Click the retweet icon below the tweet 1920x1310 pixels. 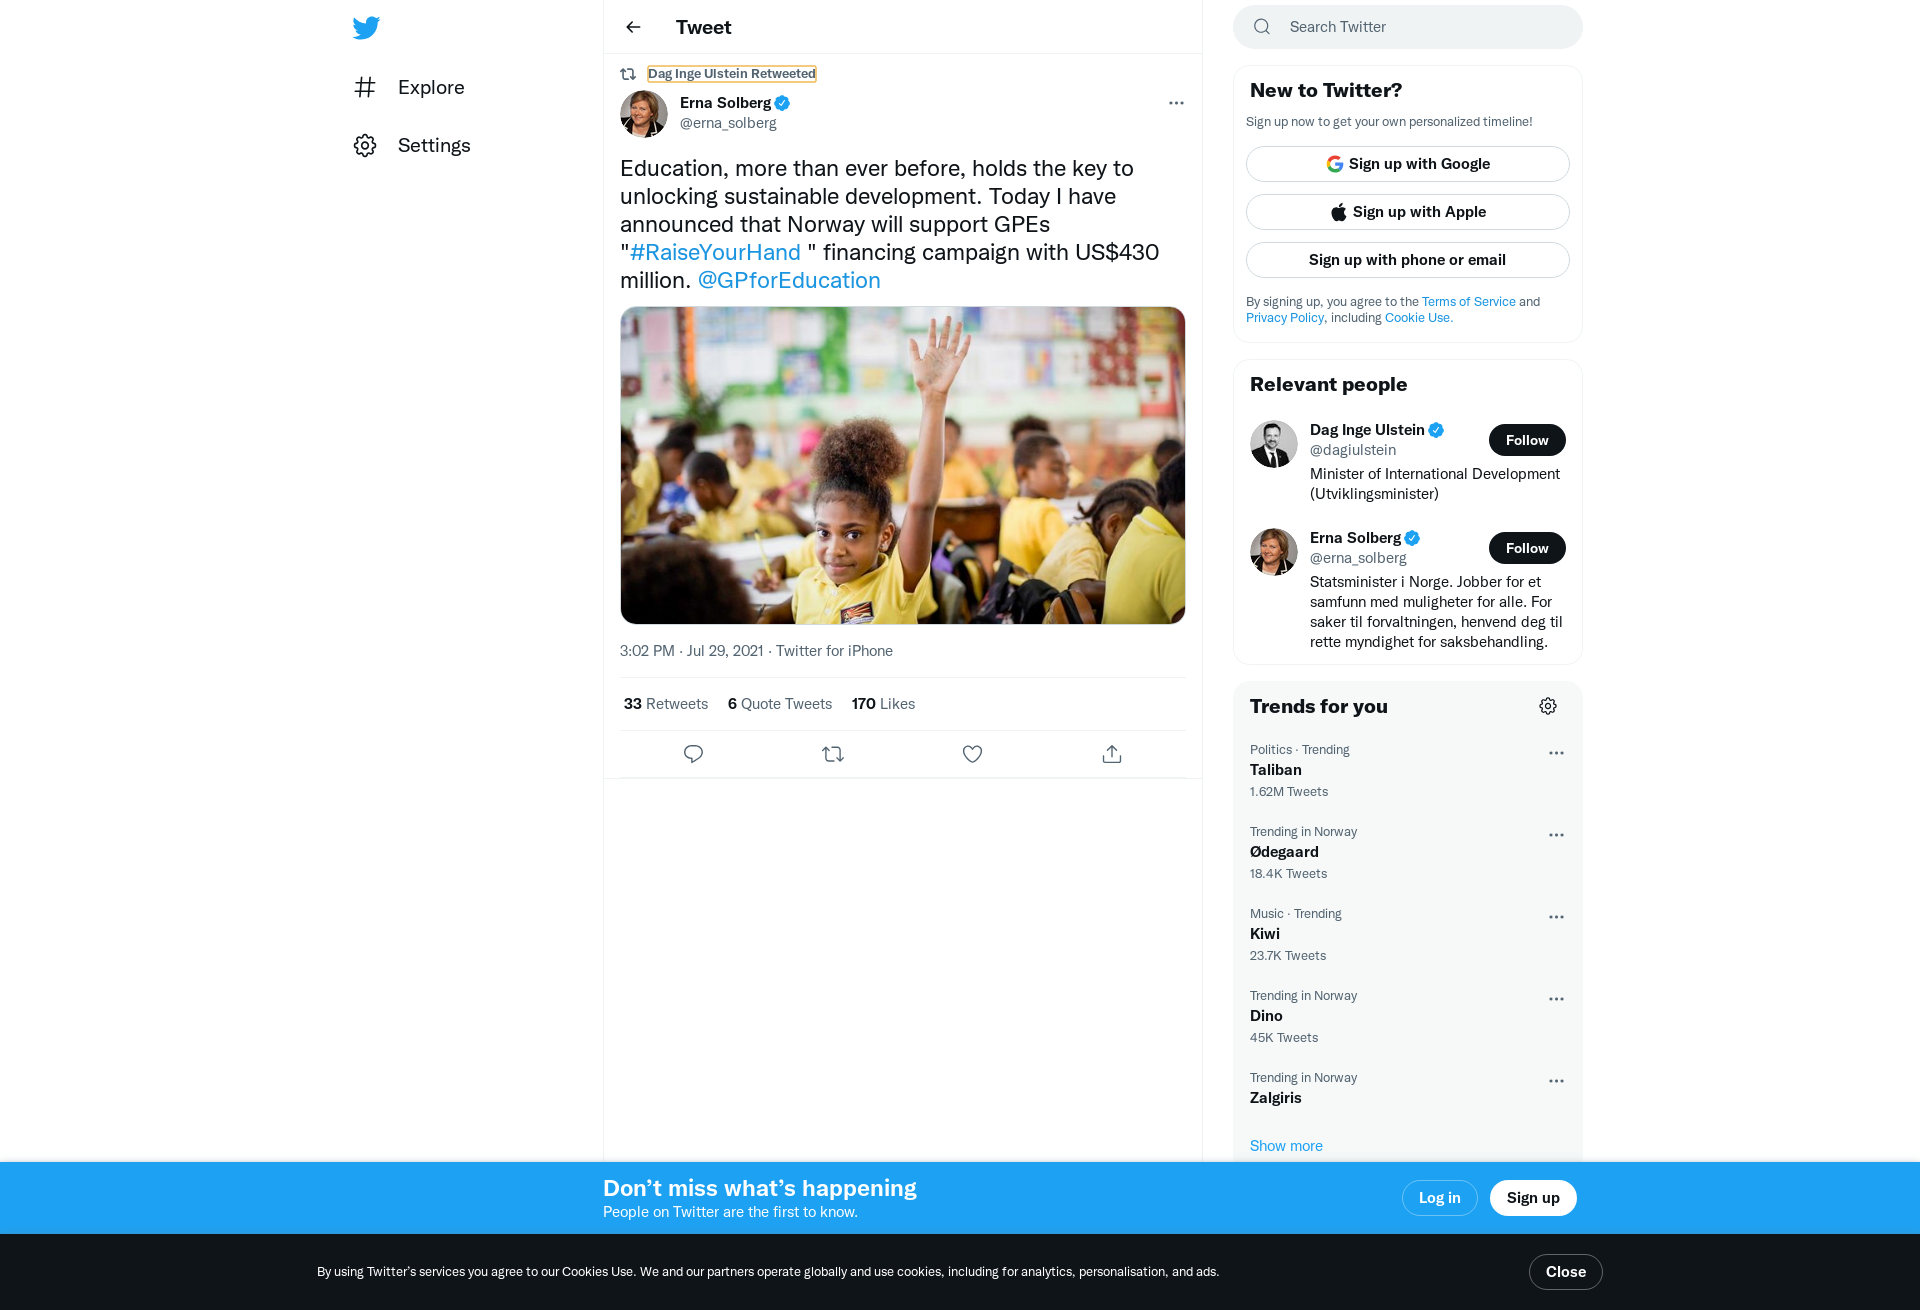tap(833, 754)
